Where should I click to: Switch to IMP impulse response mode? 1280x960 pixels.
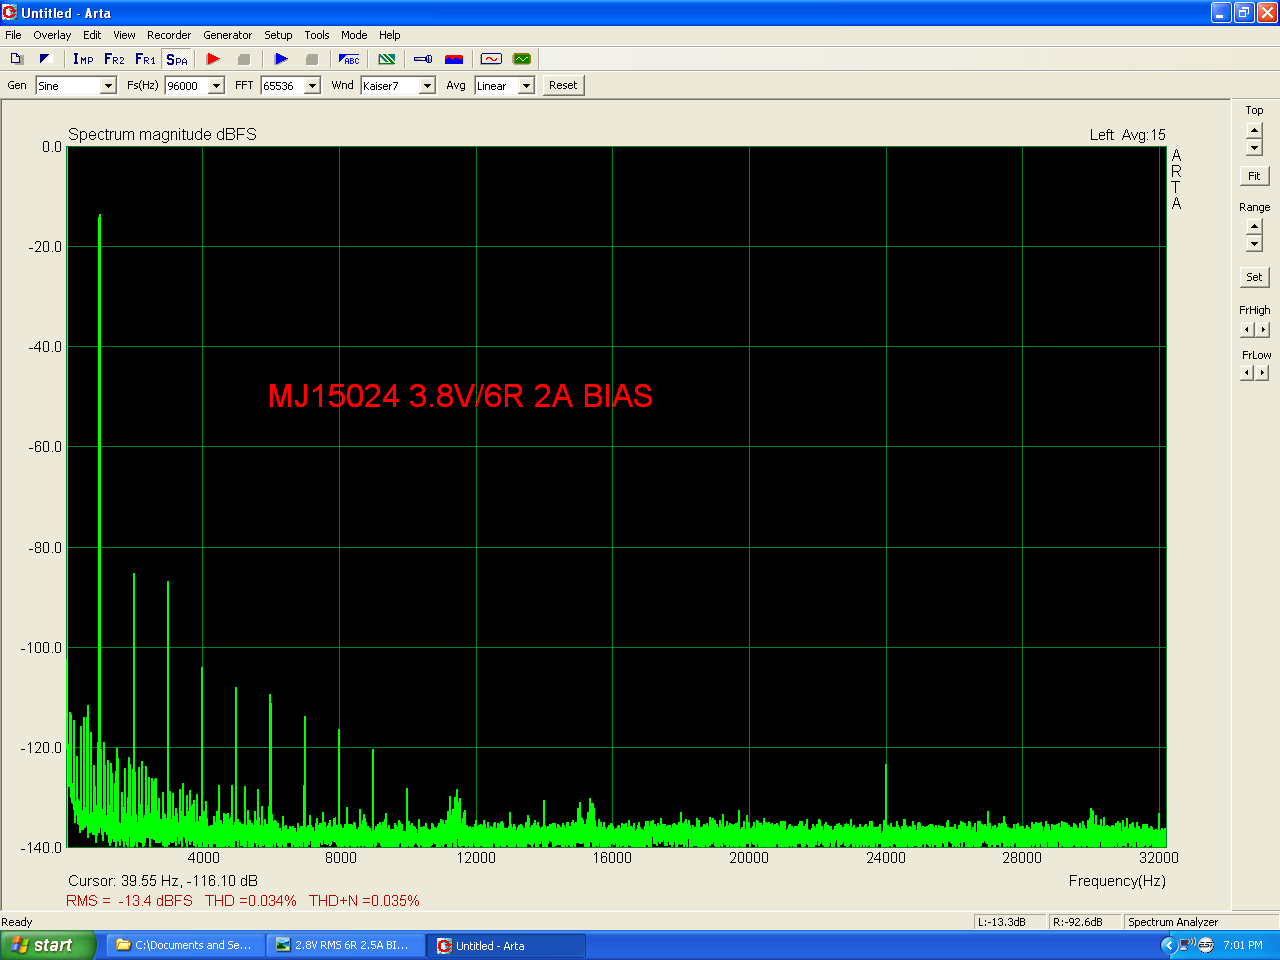(x=83, y=59)
